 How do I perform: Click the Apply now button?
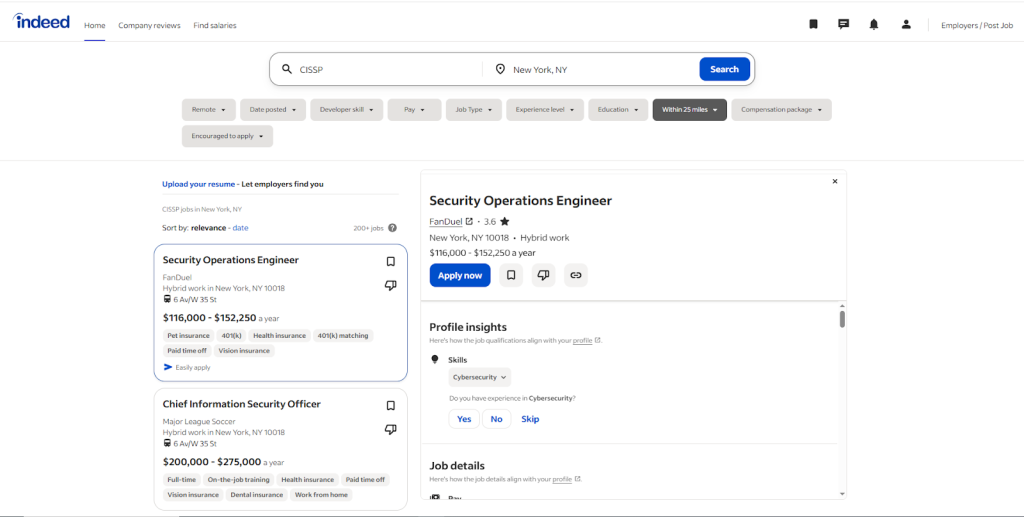coord(460,275)
